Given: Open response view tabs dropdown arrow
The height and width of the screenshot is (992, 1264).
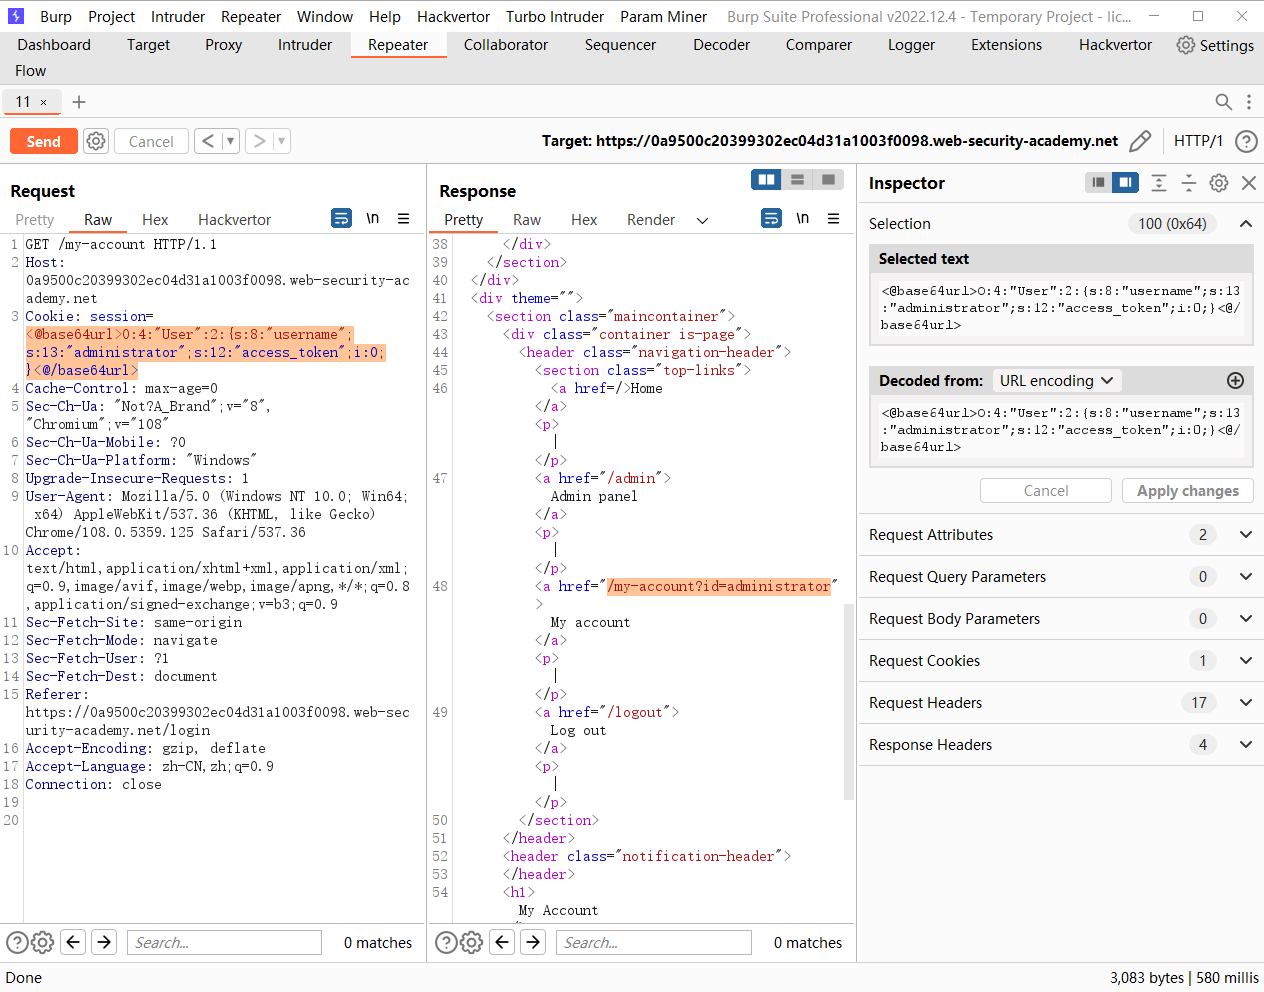Looking at the screenshot, I should 702,220.
